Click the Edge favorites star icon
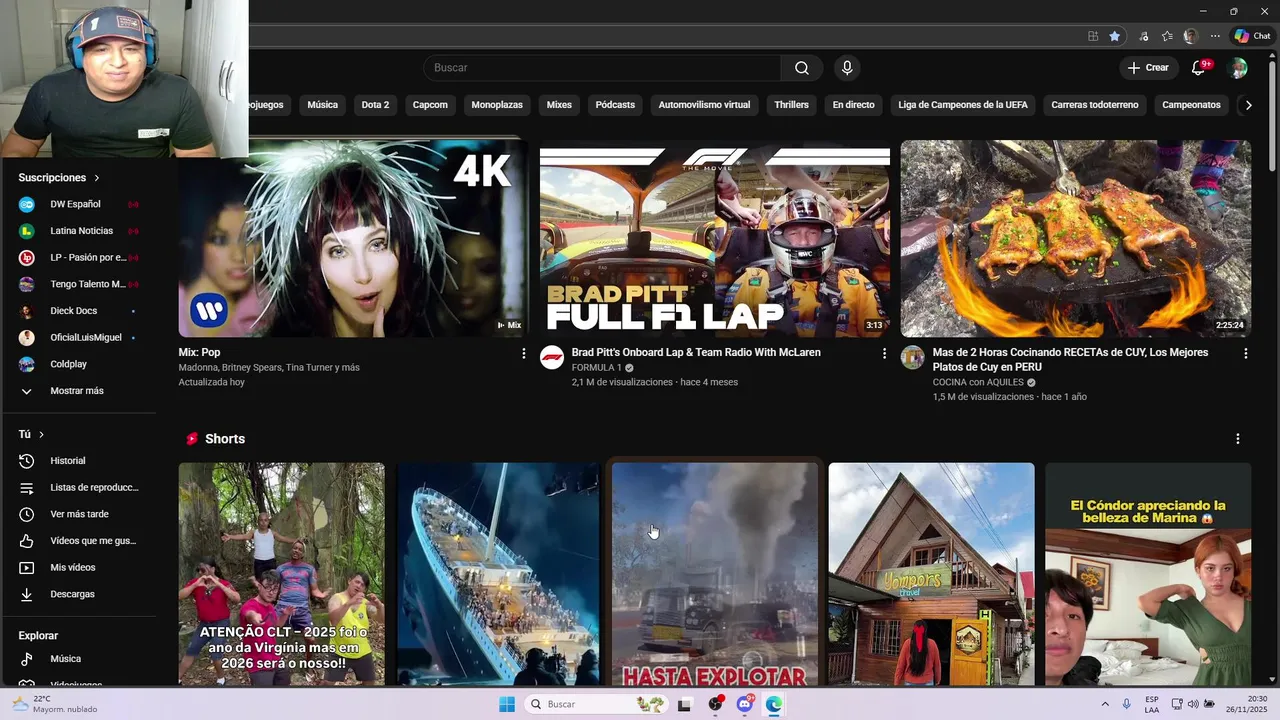 coord(1114,36)
